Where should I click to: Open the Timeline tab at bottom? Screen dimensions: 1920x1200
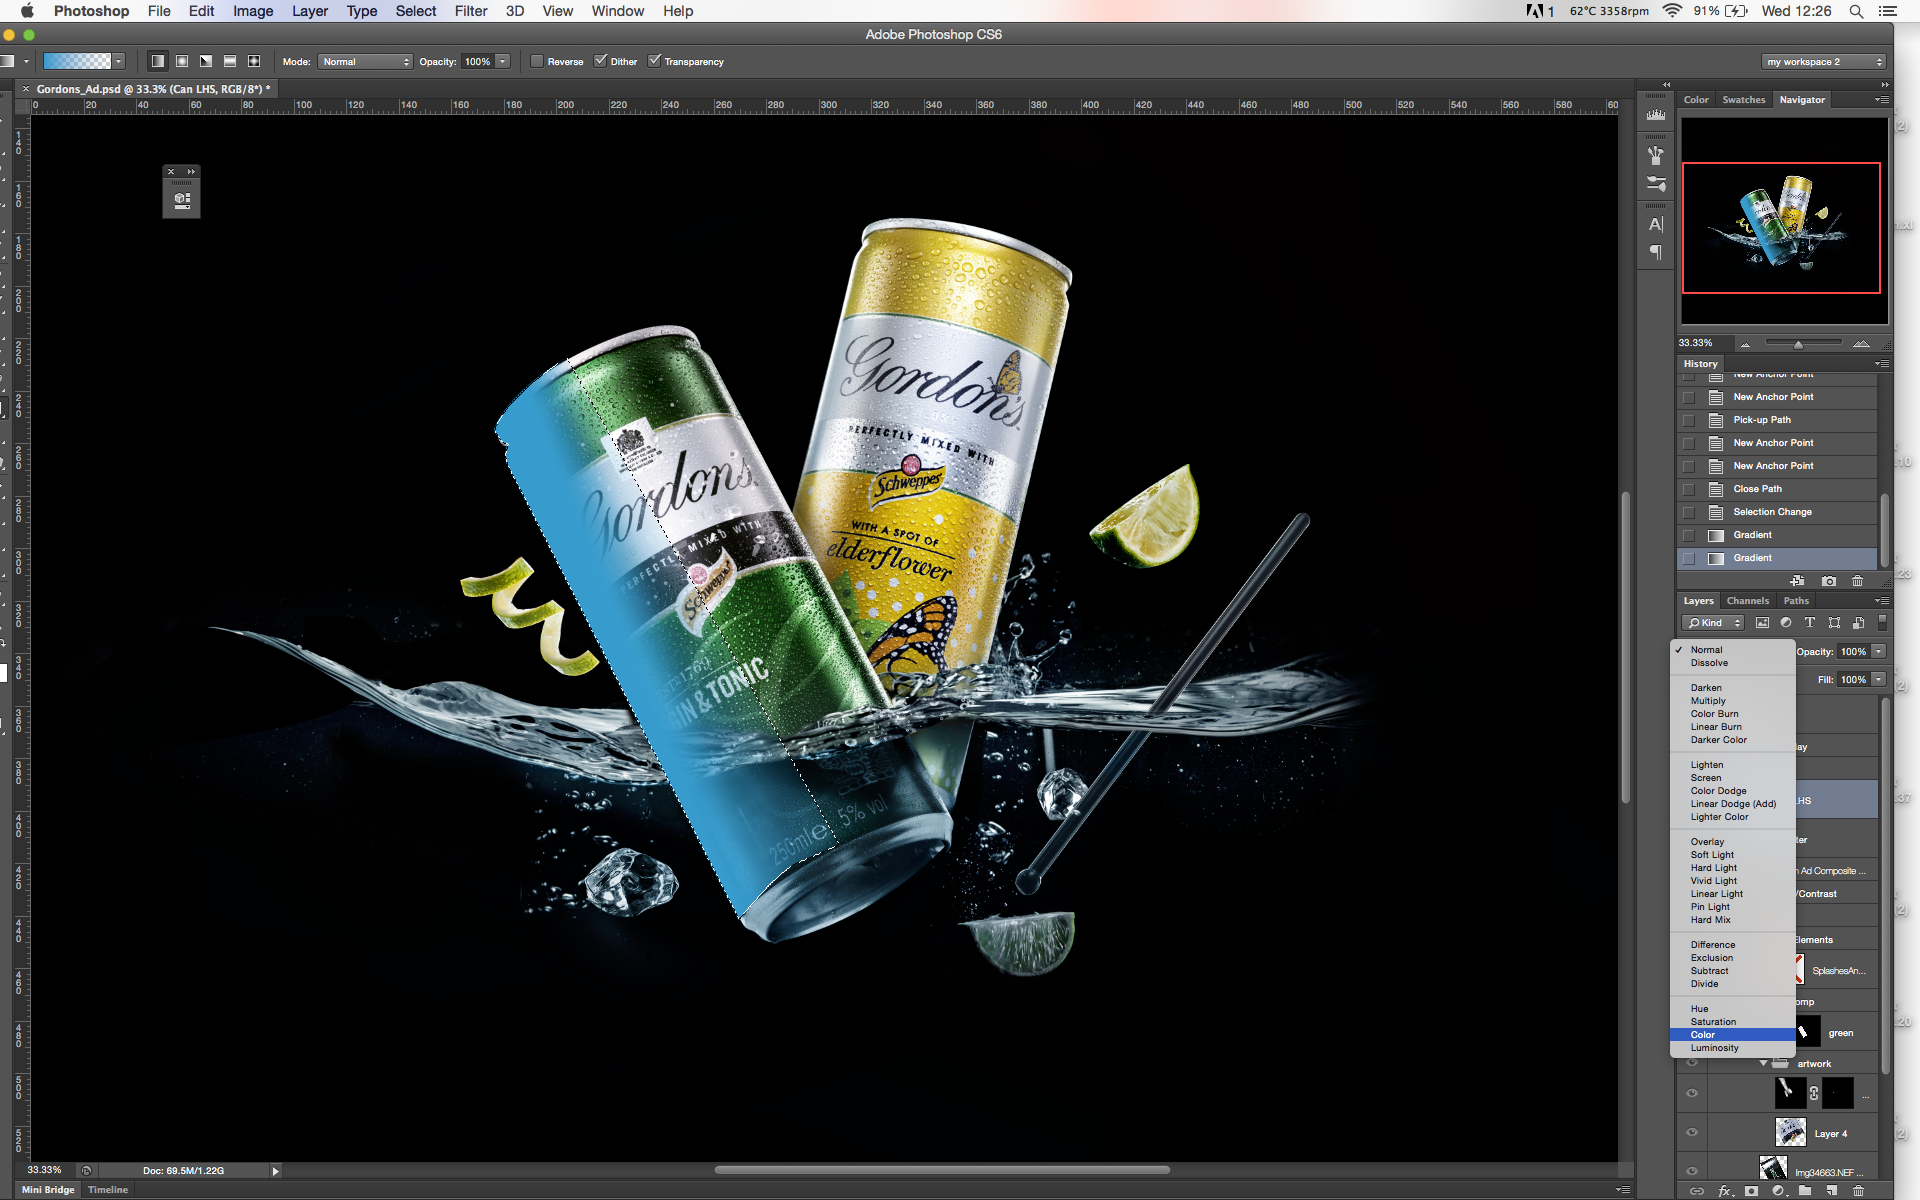(108, 1190)
